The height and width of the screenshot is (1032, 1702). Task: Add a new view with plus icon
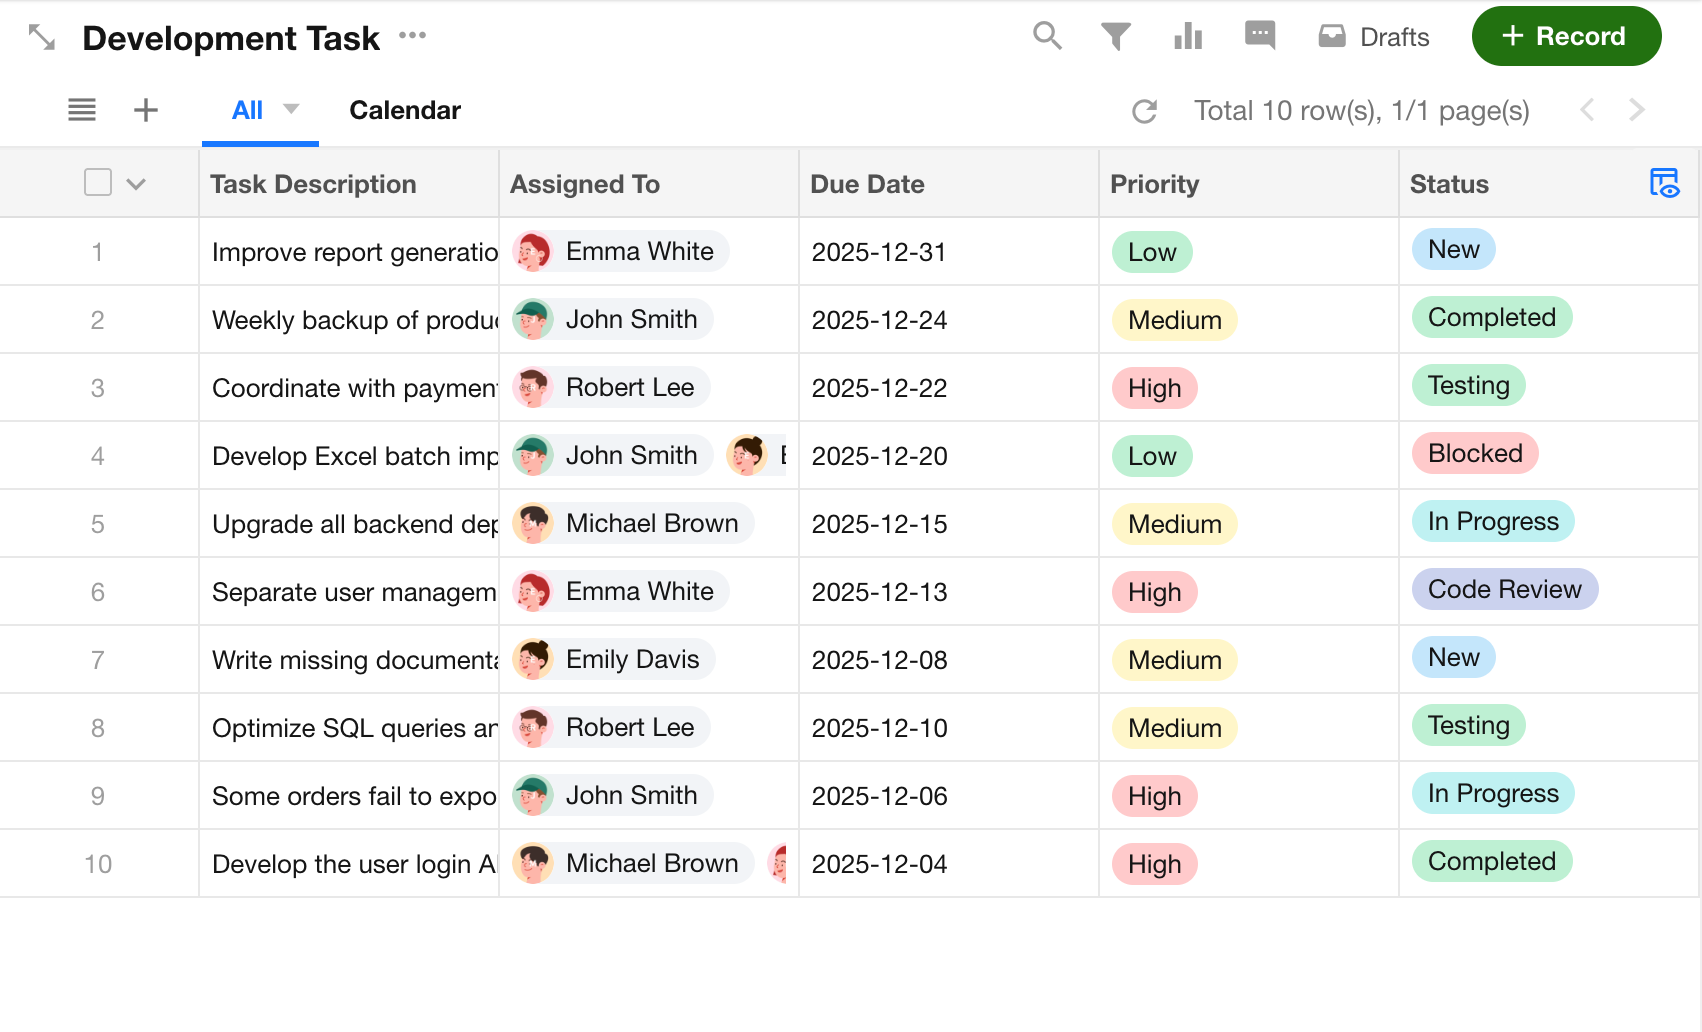tap(146, 110)
